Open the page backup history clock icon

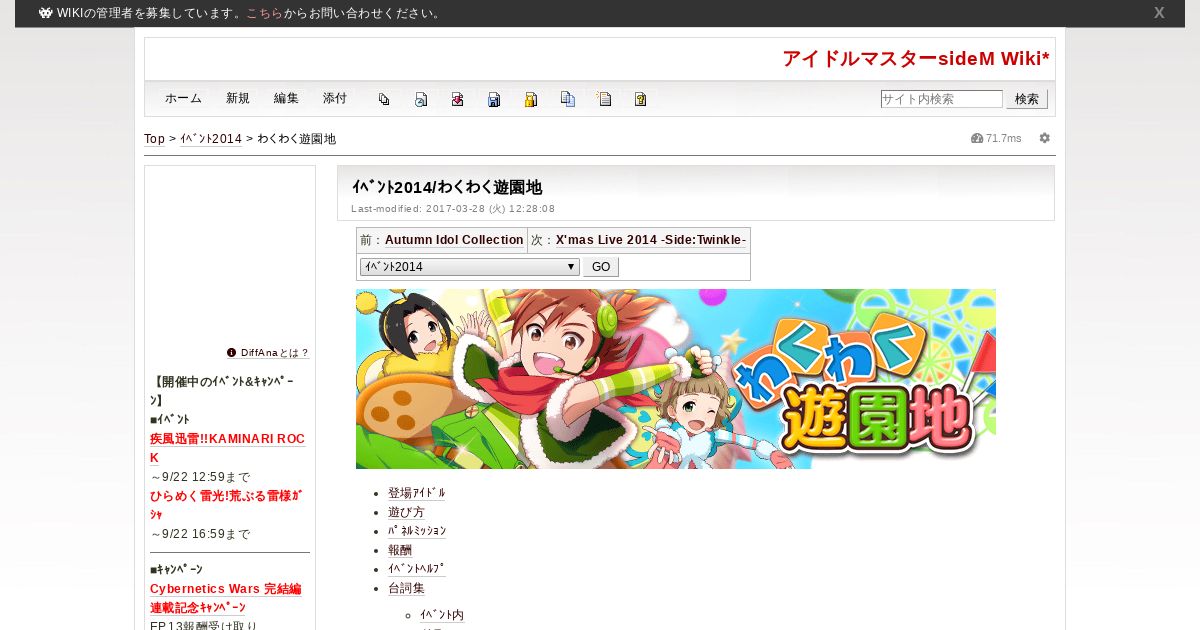(x=421, y=99)
